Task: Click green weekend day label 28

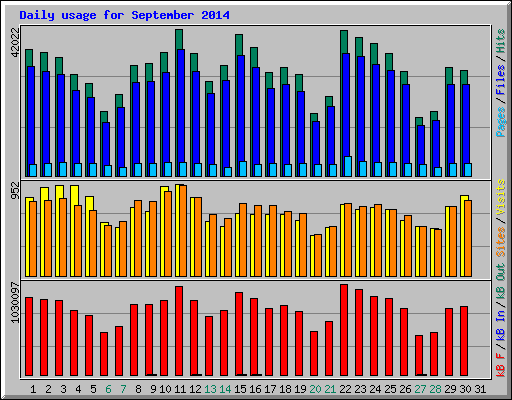Action: click(x=435, y=389)
